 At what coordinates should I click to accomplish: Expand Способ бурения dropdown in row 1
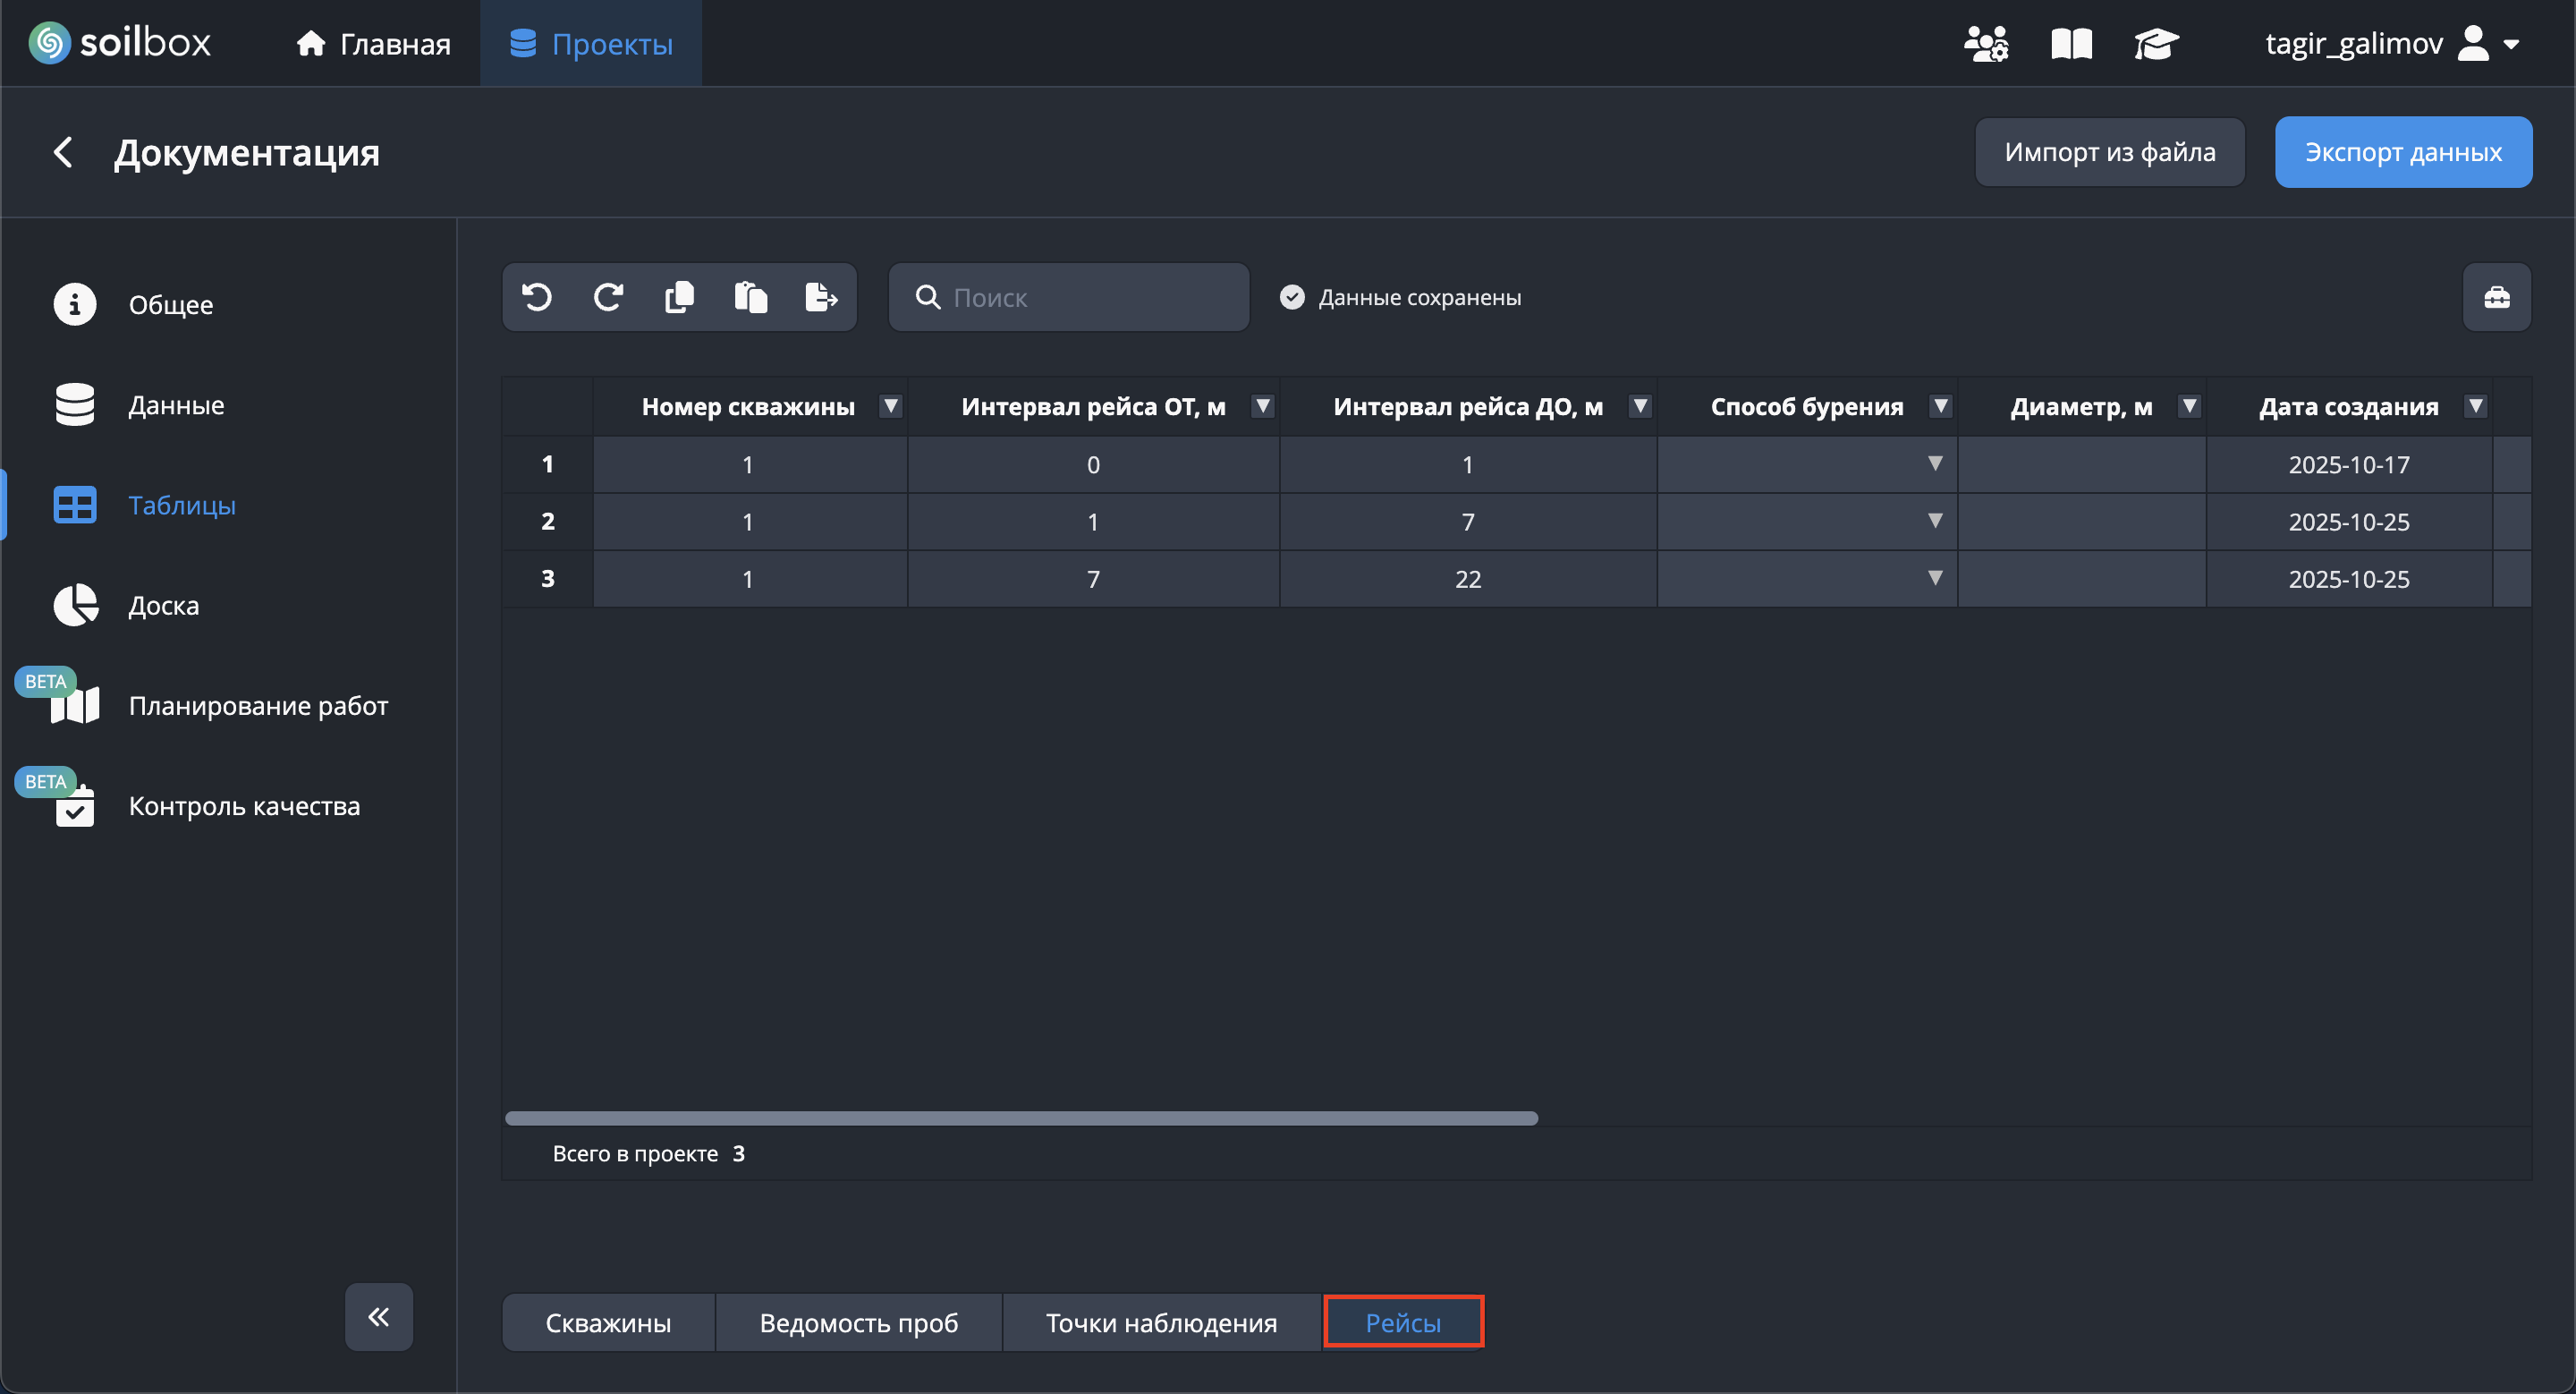pos(1935,464)
